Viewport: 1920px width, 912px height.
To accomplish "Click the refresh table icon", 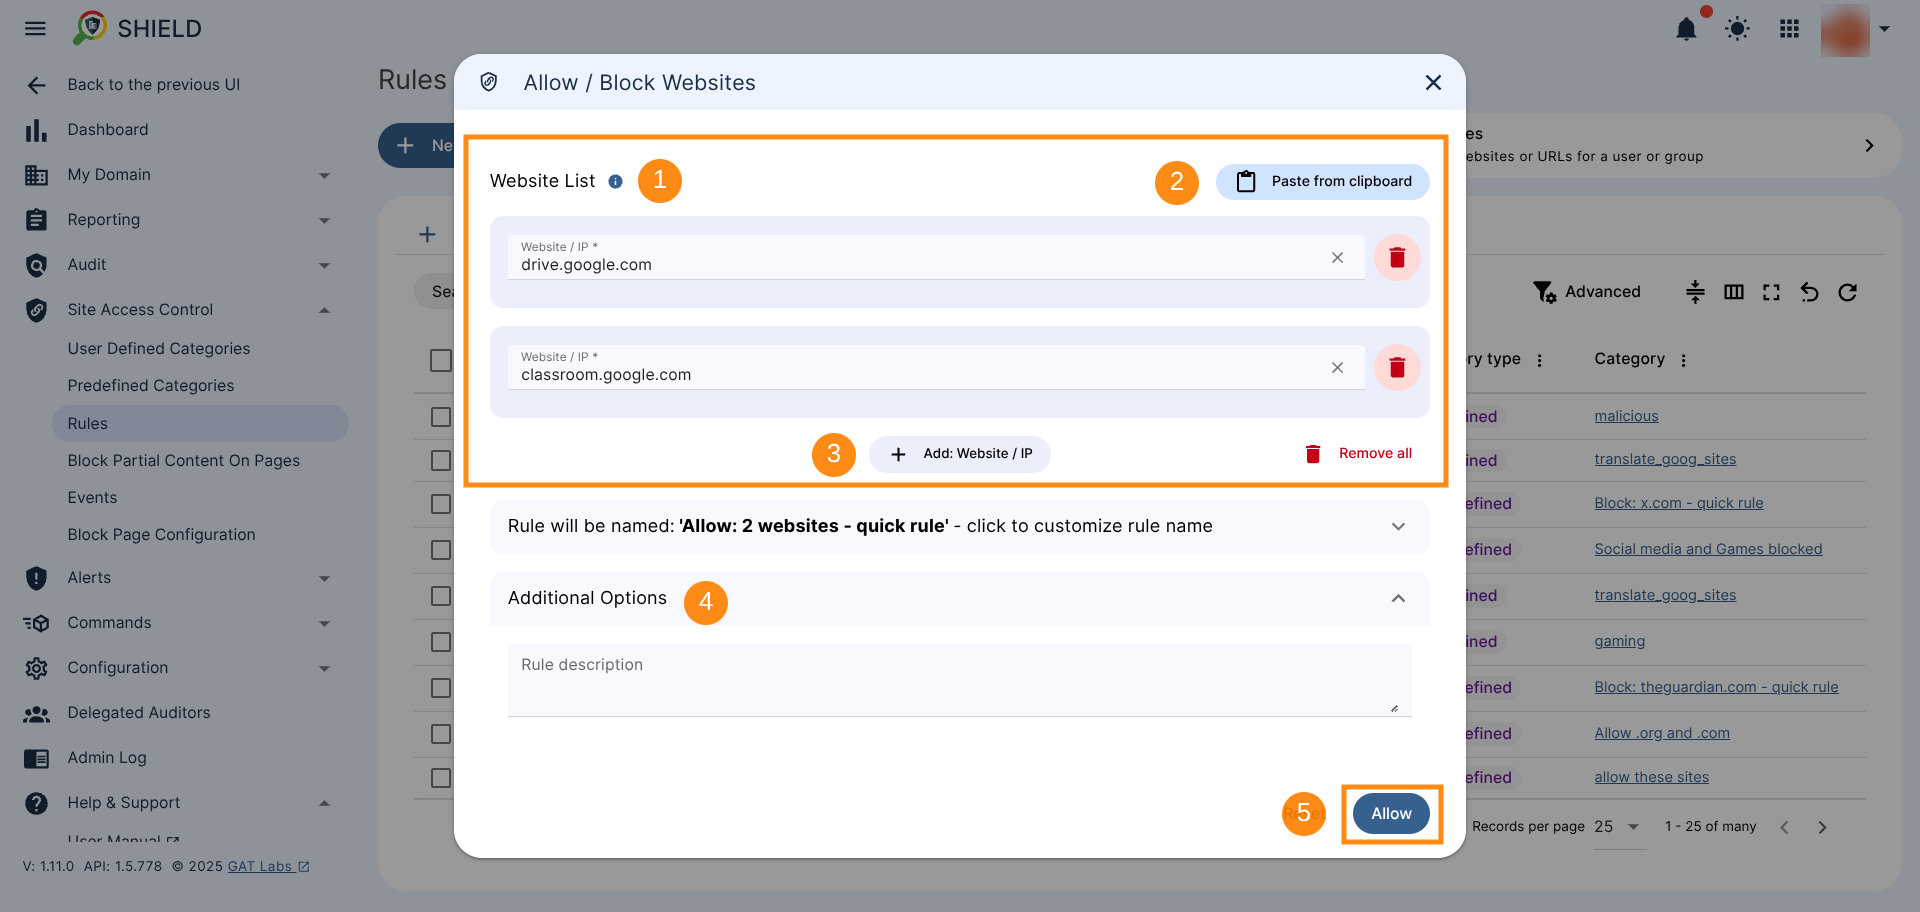I will point(1848,292).
